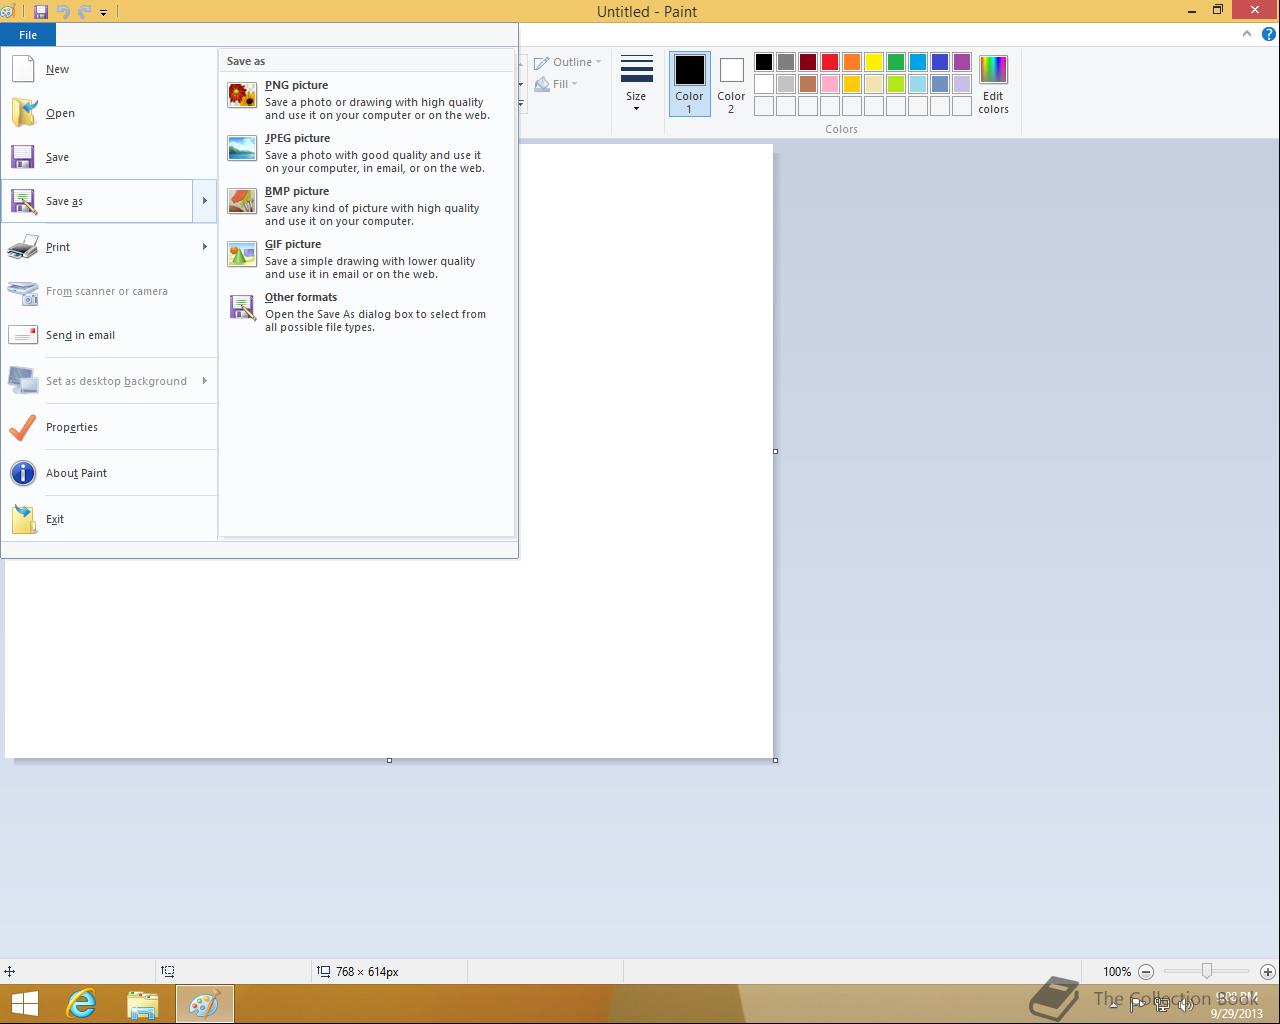
Task: Click the File tab
Action: point(28,35)
